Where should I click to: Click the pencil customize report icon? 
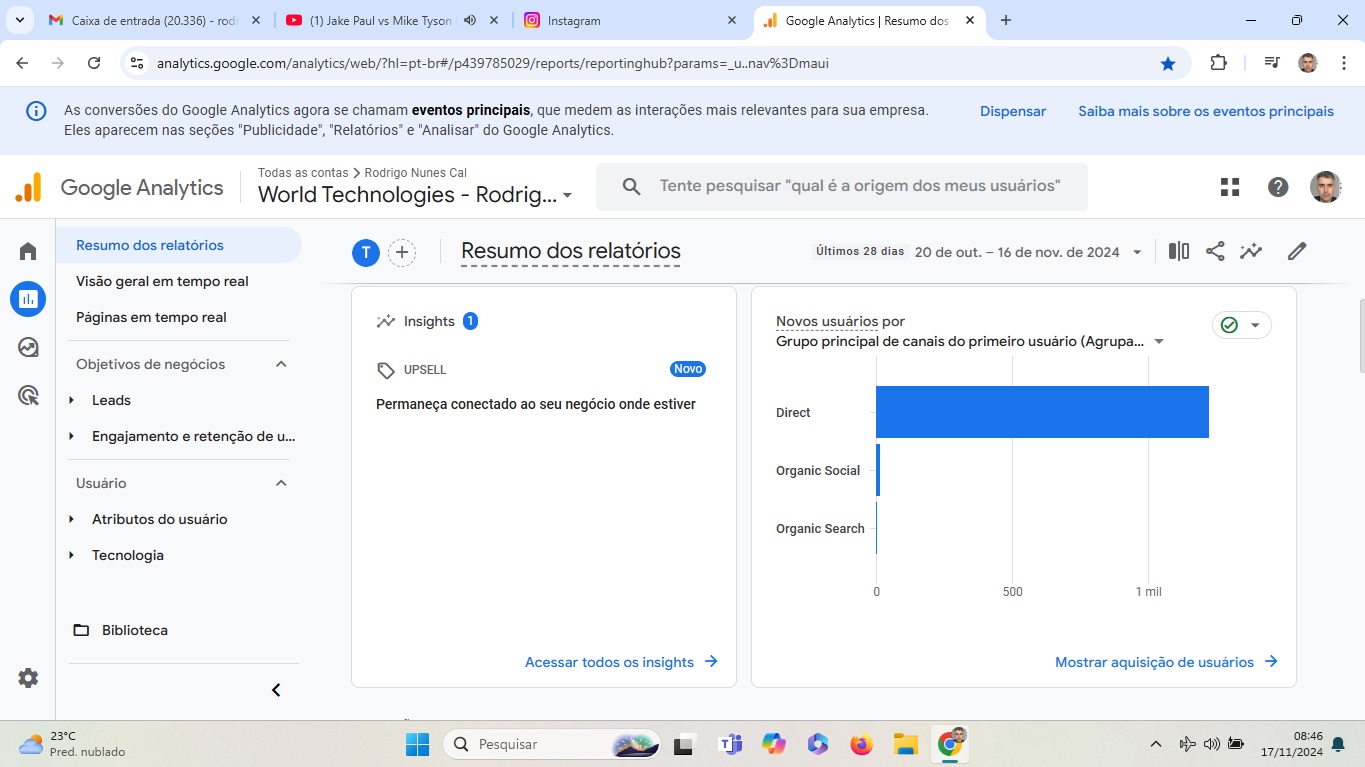(1297, 252)
